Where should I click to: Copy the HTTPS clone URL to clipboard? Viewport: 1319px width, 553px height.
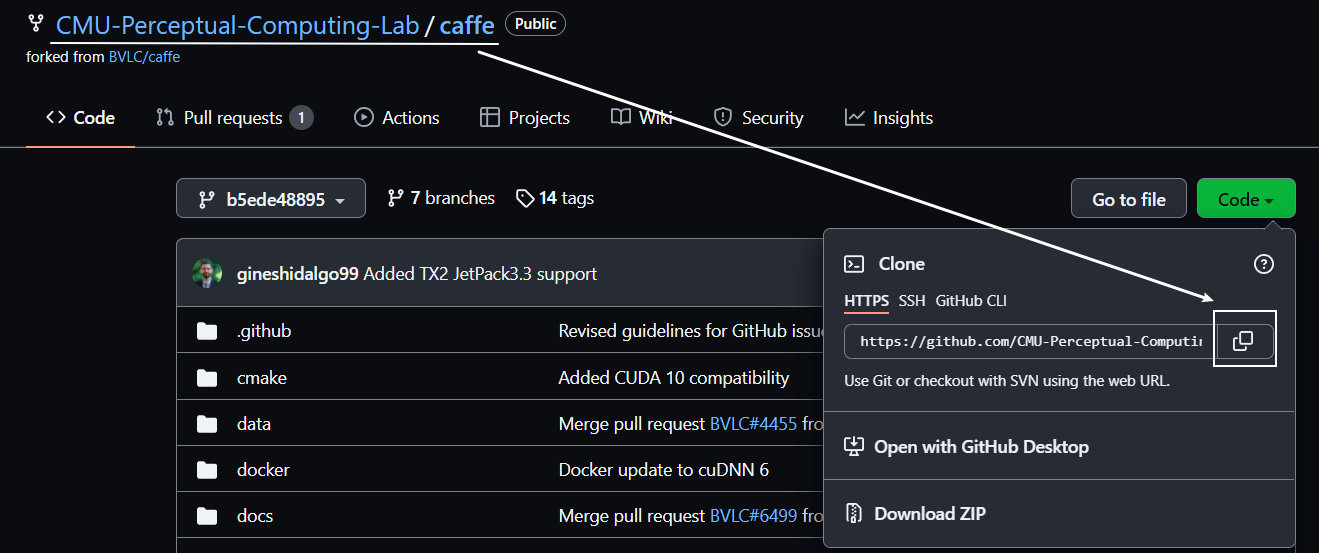pyautogui.click(x=1243, y=341)
